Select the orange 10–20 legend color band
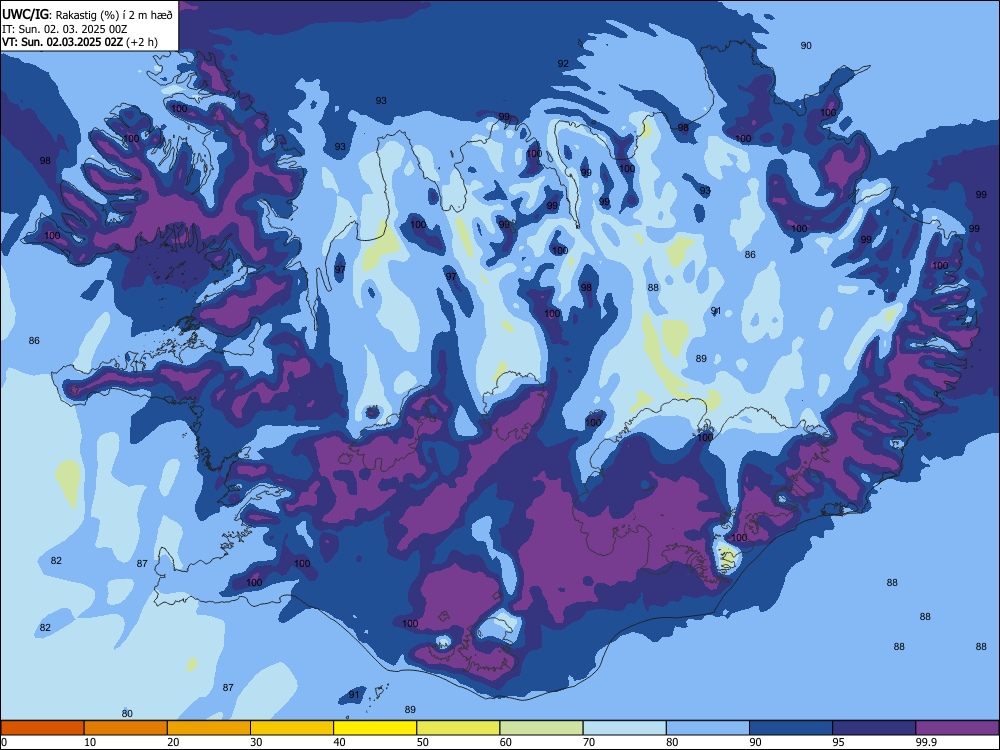1000x750 pixels. coord(126,728)
